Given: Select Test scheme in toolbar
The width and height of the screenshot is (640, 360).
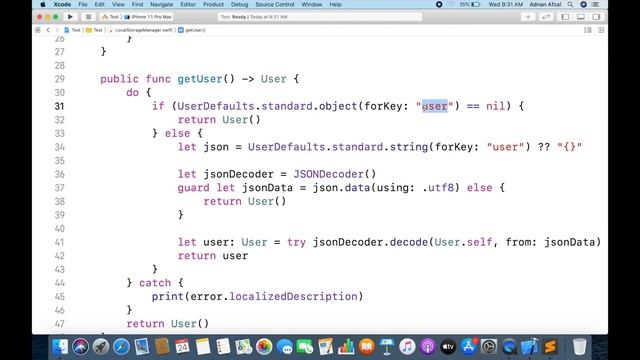Looking at the screenshot, I should [110, 17].
